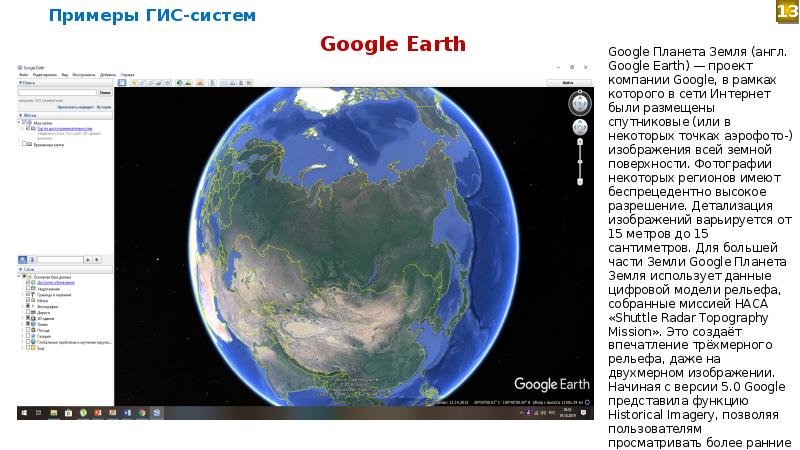Toggle the Дороги layer checkbox

(x=27, y=312)
